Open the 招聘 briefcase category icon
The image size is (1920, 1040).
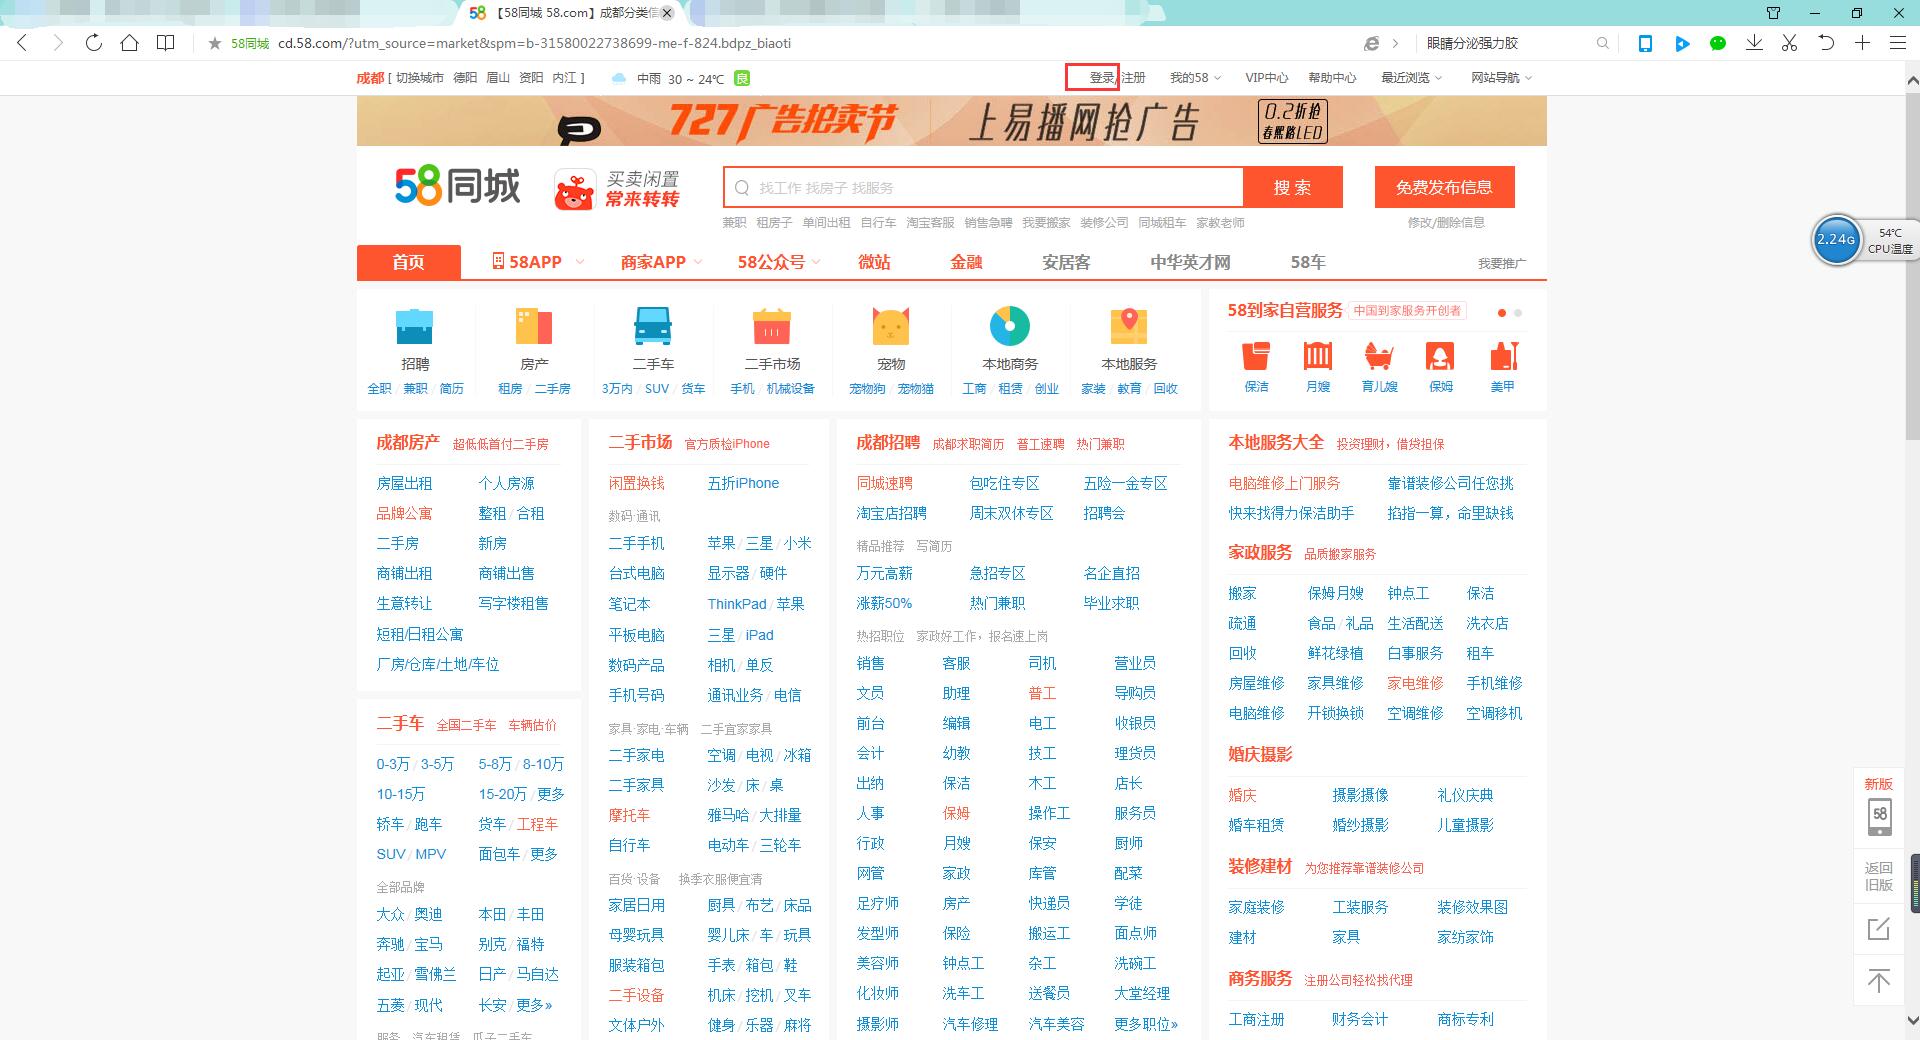(415, 326)
